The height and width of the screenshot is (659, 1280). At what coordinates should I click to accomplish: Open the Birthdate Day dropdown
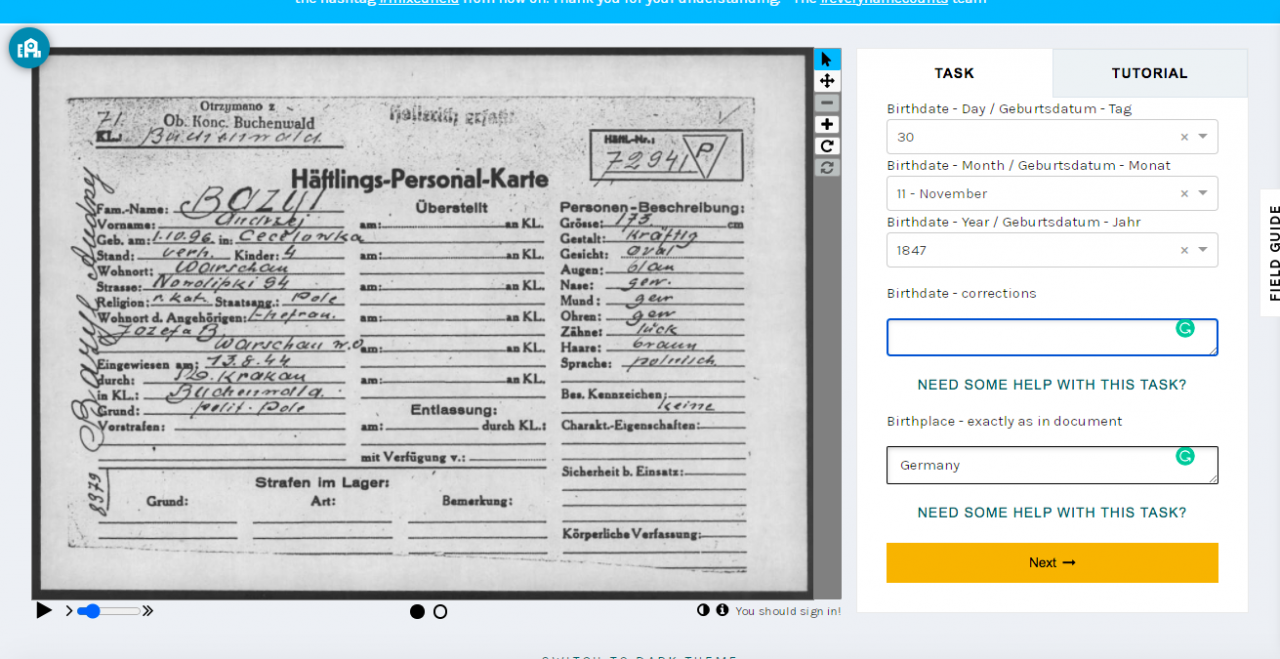[1052, 137]
